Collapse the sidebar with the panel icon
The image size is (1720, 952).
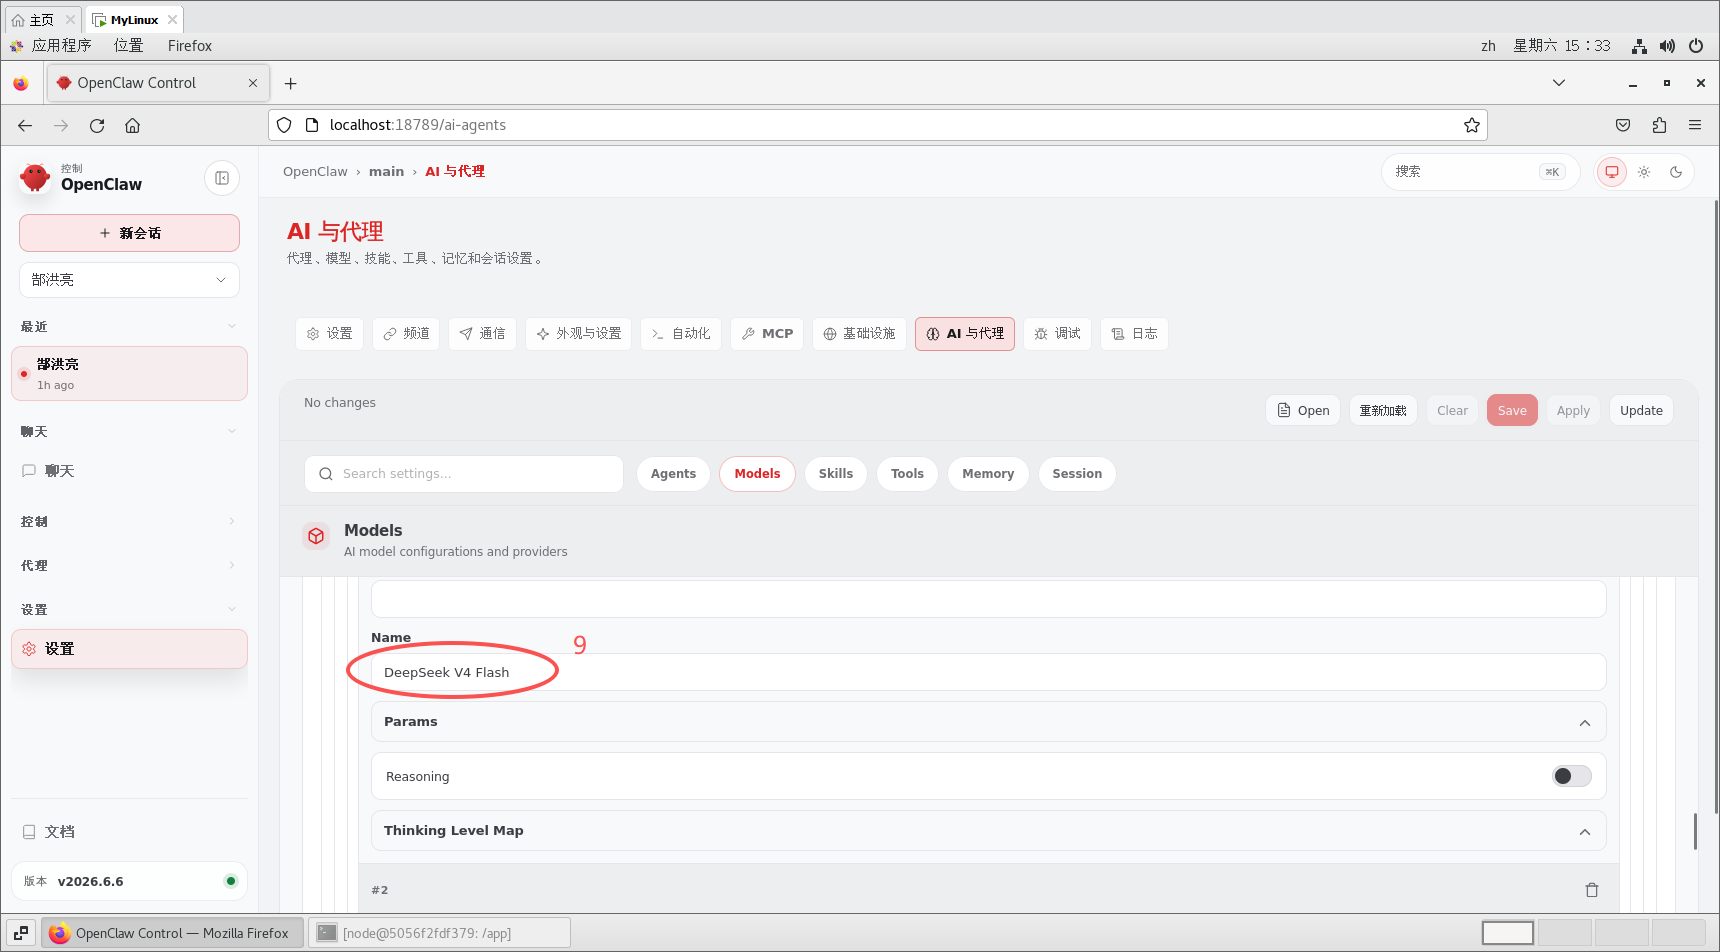(222, 178)
